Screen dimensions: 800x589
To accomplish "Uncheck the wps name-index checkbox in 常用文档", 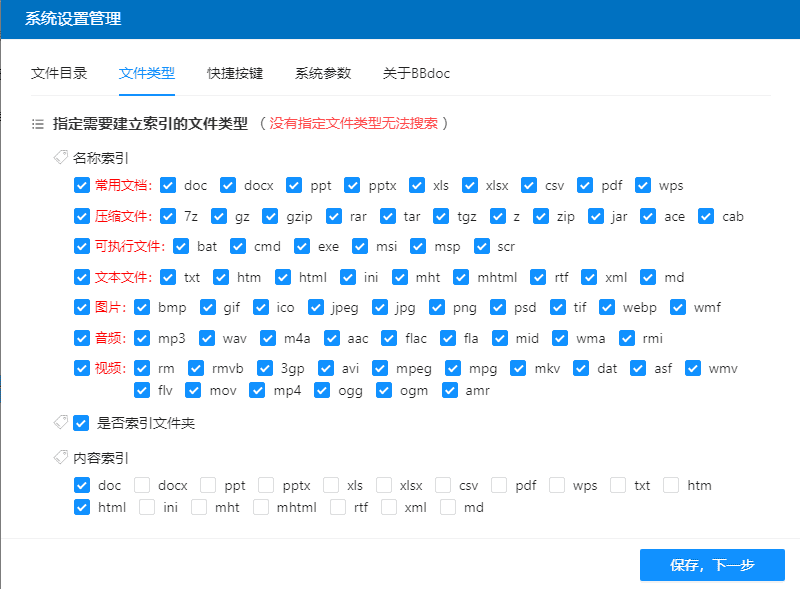I will (643, 185).
